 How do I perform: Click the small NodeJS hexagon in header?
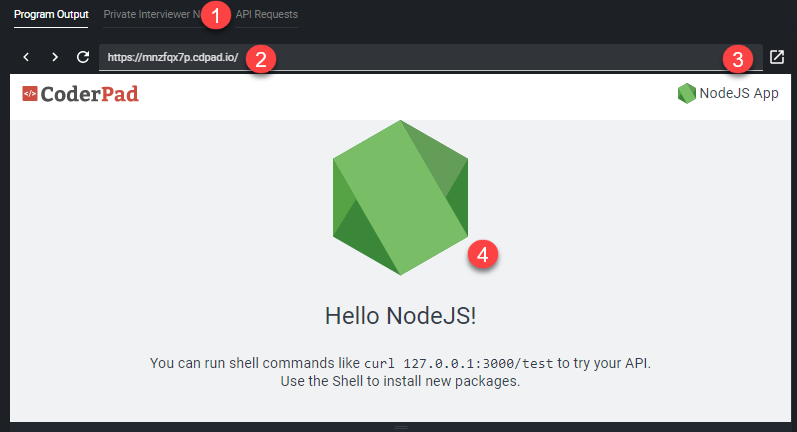pyautogui.click(x=686, y=94)
